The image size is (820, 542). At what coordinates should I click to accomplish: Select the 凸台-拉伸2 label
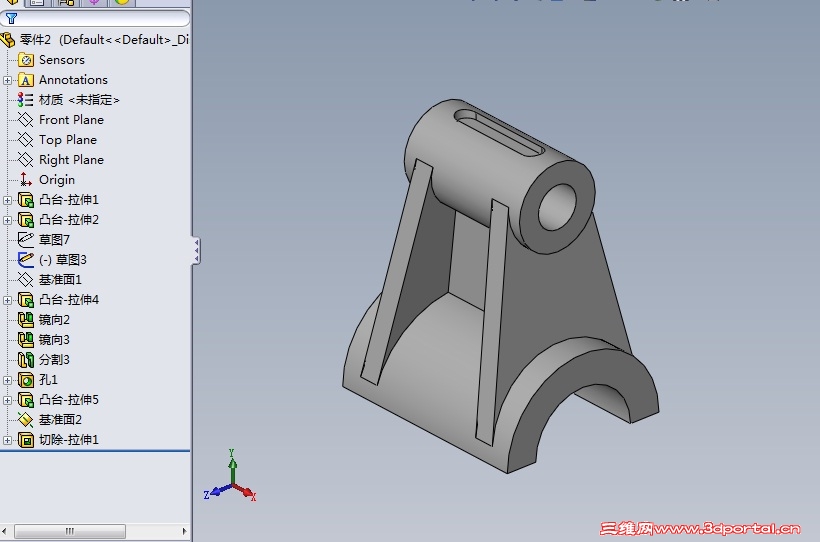(x=69, y=220)
